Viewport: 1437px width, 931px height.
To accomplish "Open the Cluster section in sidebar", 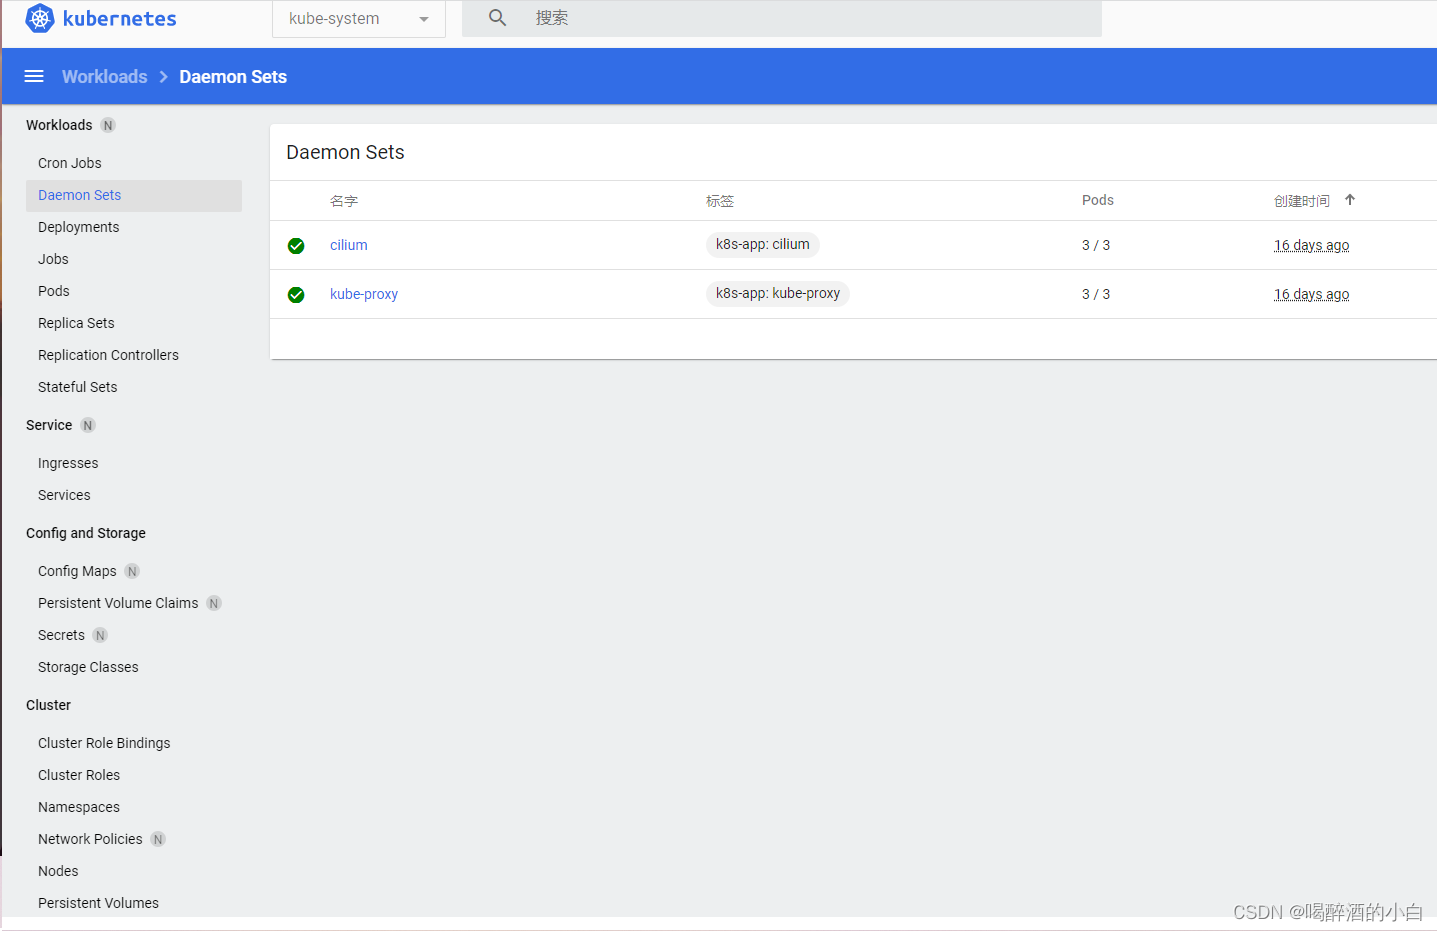I will point(48,705).
